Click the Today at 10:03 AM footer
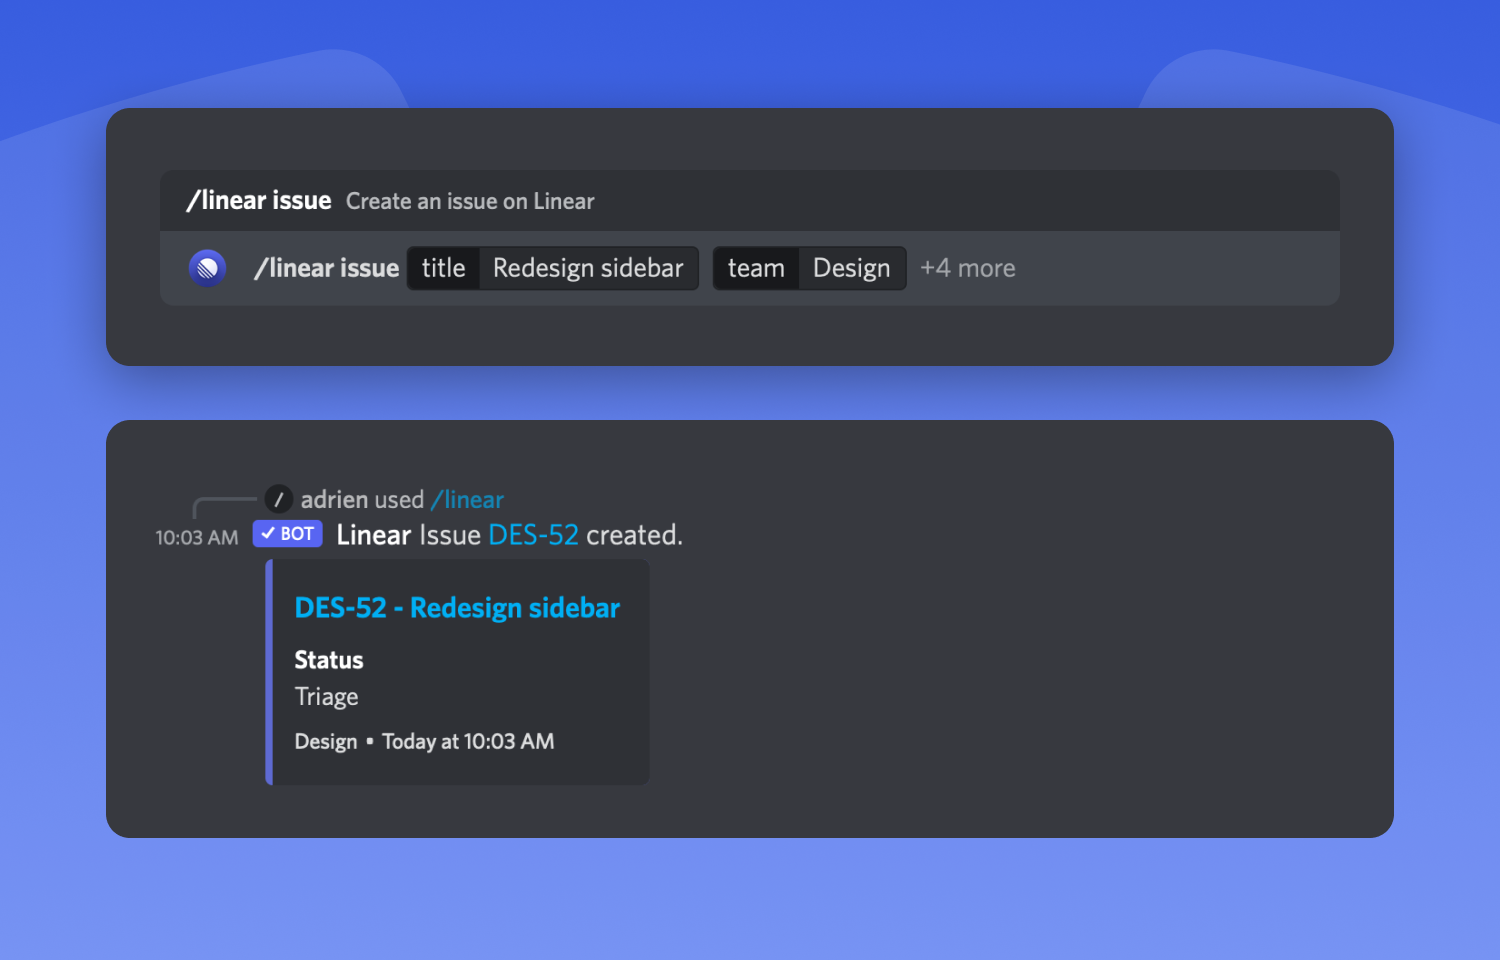Image resolution: width=1500 pixels, height=960 pixels. point(468,742)
